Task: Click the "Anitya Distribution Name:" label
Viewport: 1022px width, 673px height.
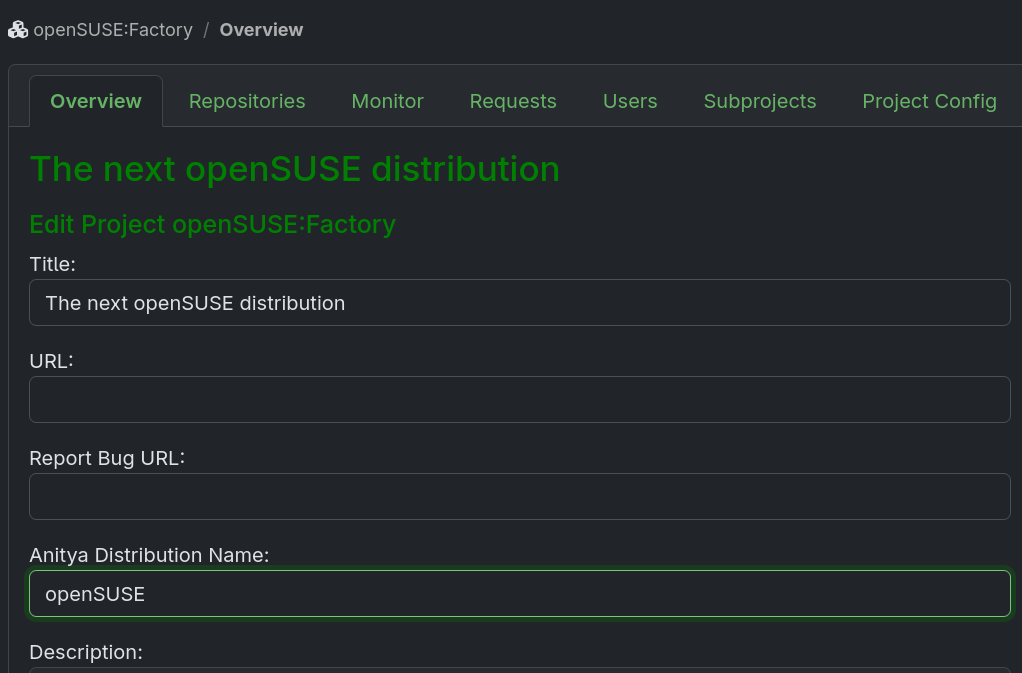Action: (149, 555)
